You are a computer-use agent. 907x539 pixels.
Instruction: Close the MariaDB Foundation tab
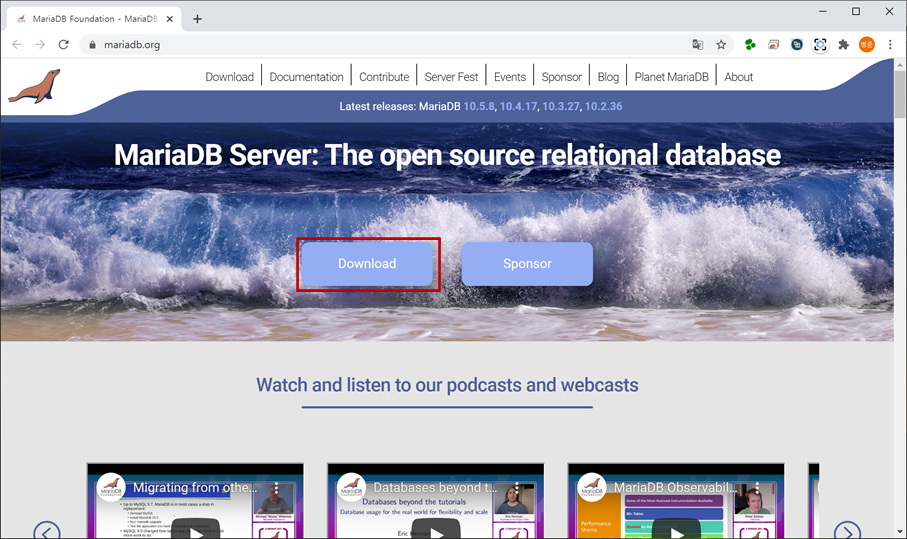click(169, 19)
